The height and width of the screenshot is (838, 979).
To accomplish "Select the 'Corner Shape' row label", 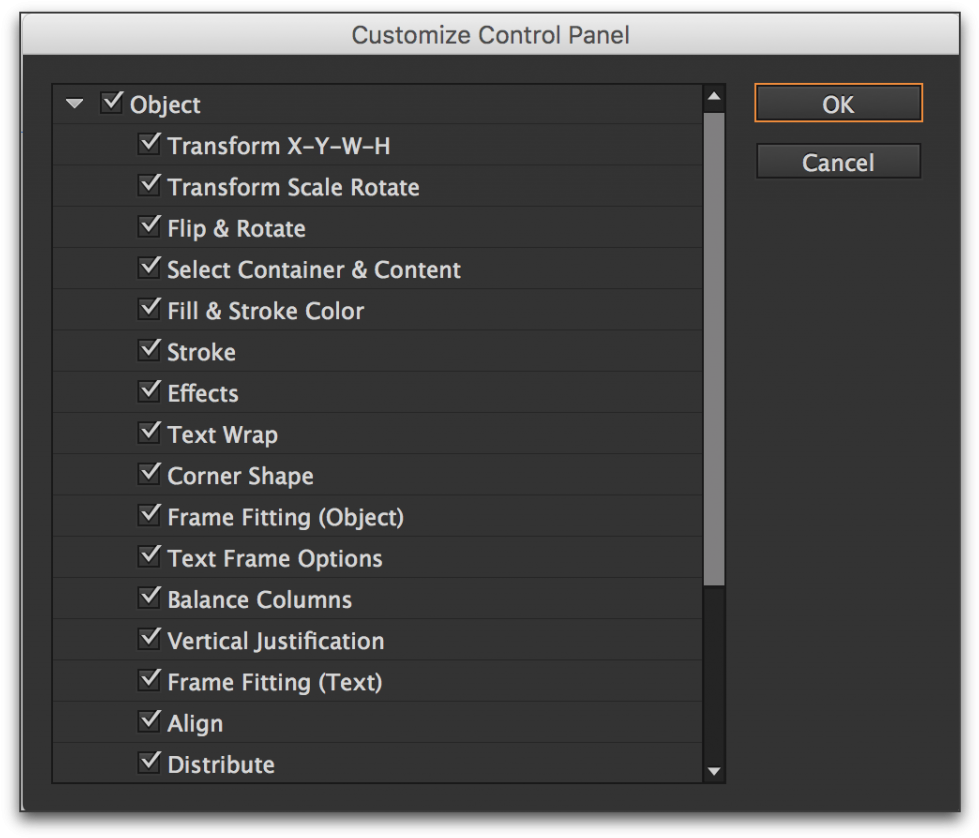I will tap(240, 476).
